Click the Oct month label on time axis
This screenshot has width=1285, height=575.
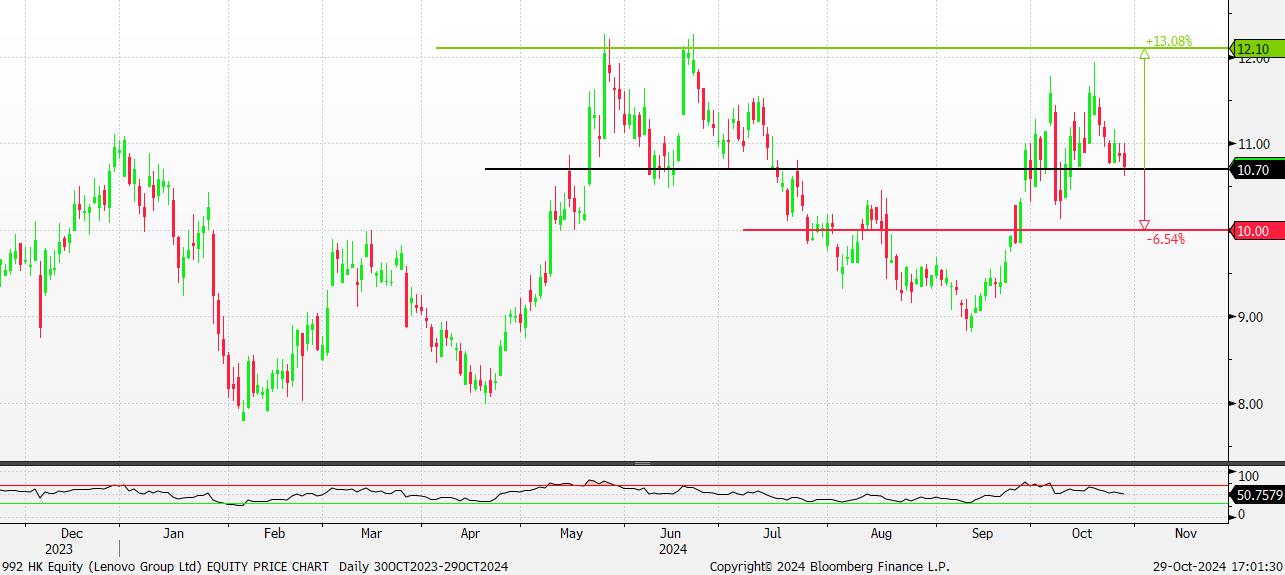[1082, 534]
